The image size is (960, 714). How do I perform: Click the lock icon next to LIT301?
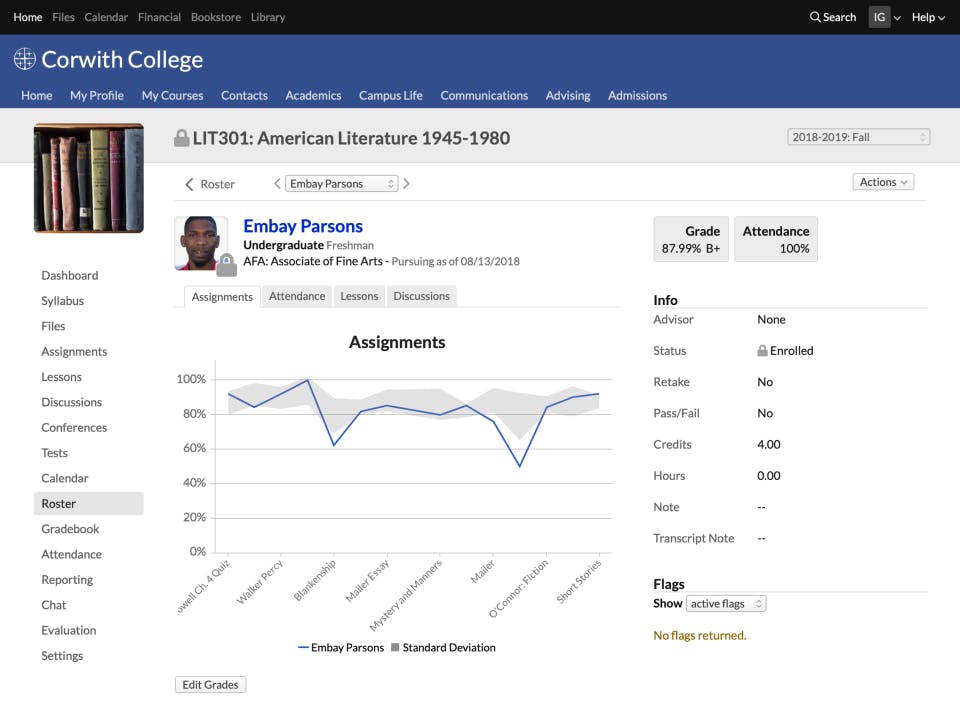tap(182, 137)
